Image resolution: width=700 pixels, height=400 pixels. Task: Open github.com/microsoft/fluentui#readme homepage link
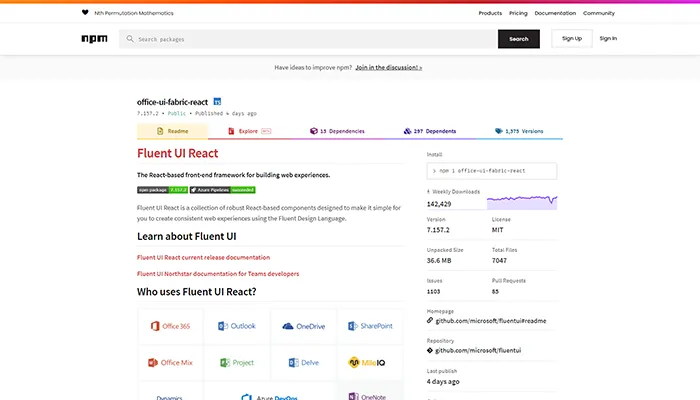tap(491, 321)
